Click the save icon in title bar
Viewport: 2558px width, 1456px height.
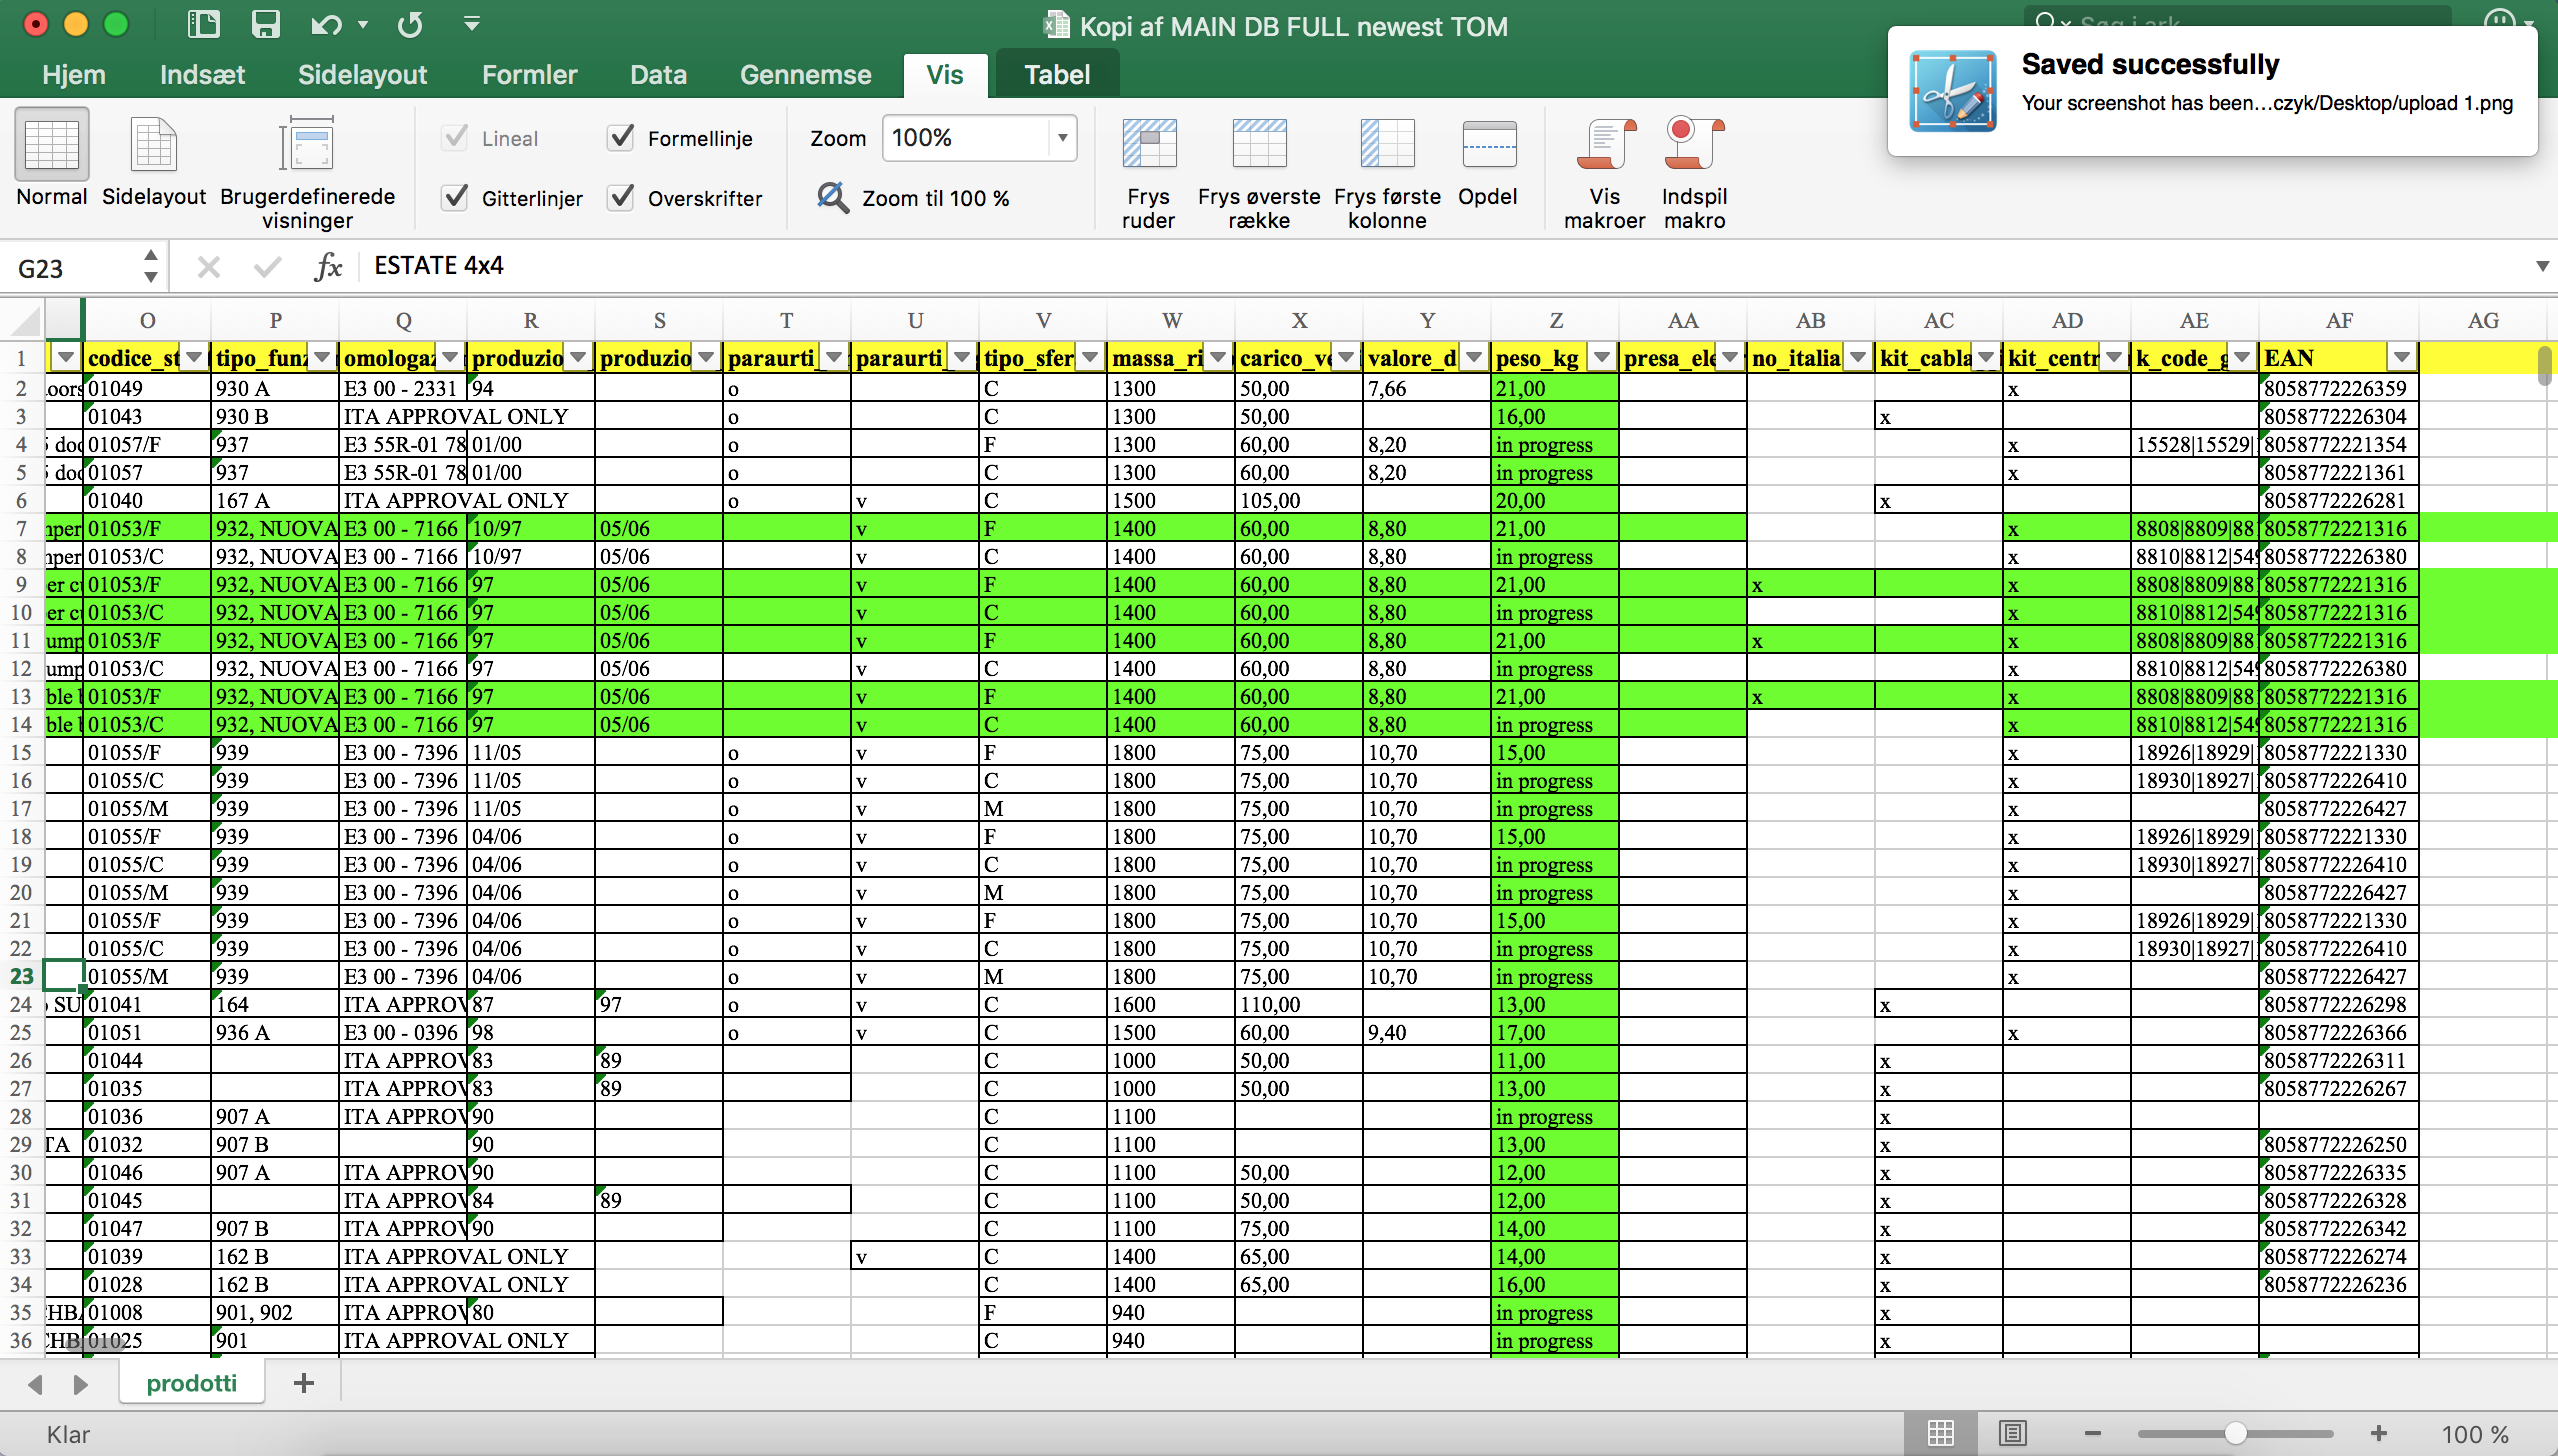tap(265, 24)
